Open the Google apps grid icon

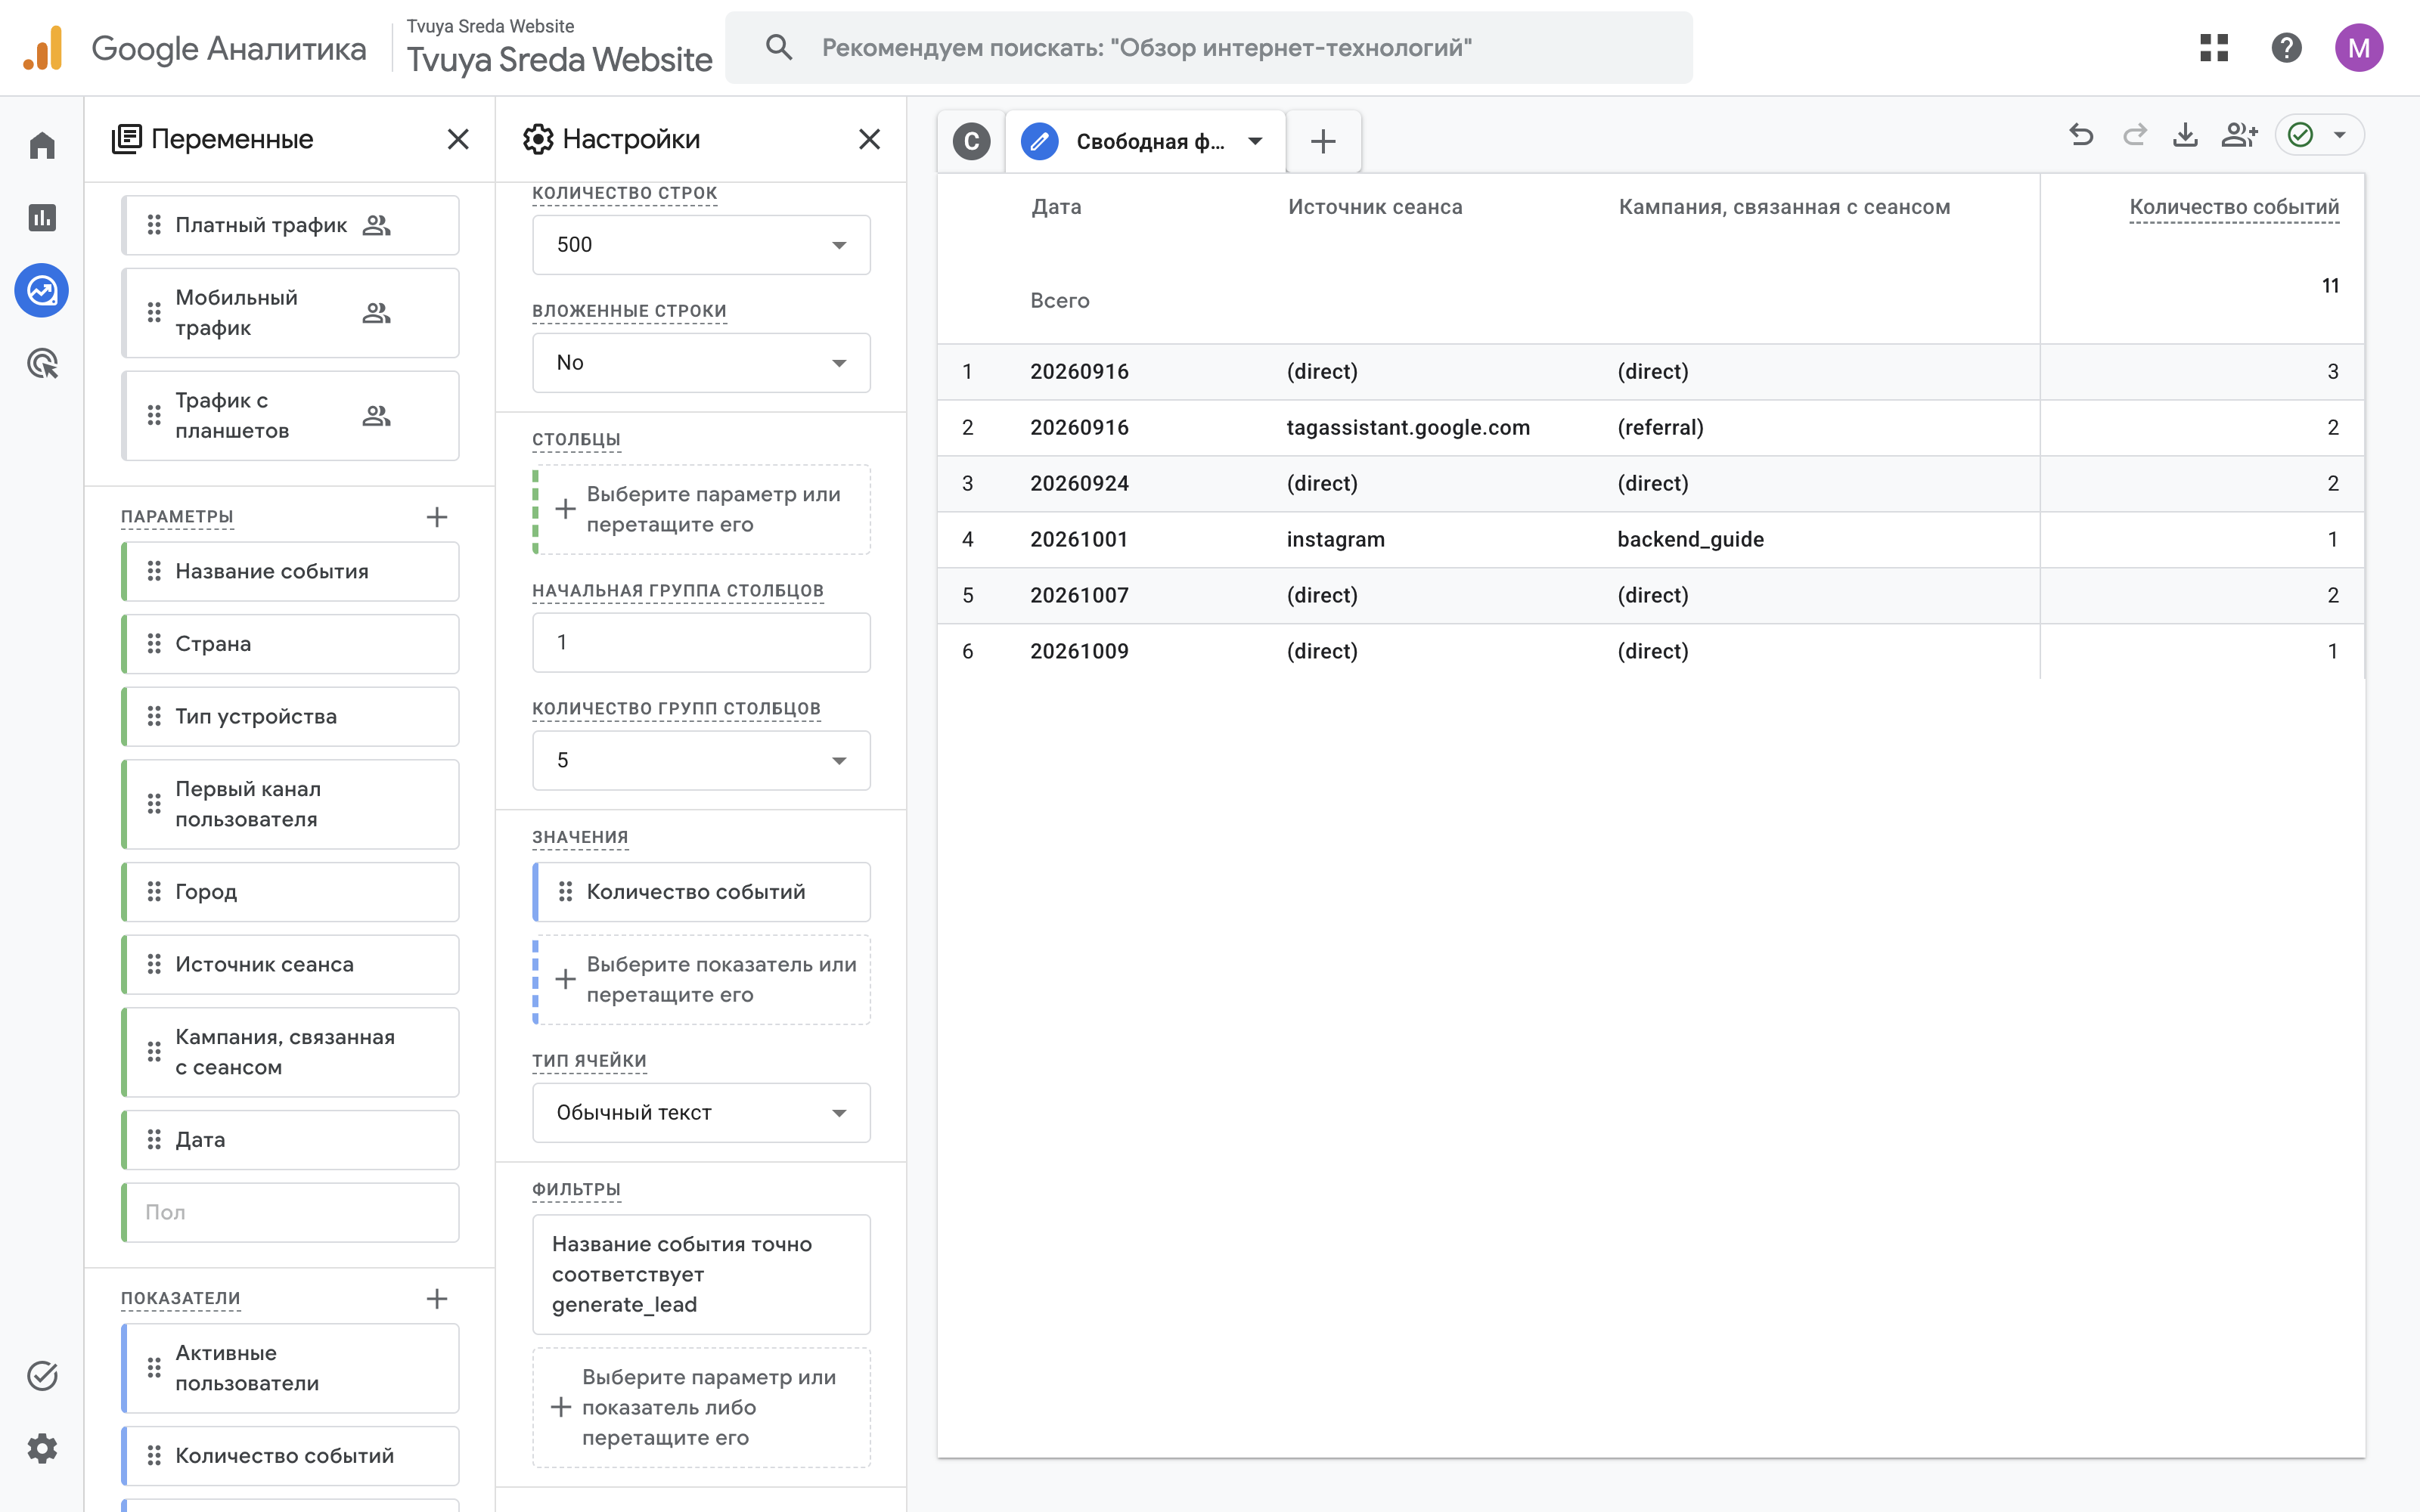(x=2214, y=48)
